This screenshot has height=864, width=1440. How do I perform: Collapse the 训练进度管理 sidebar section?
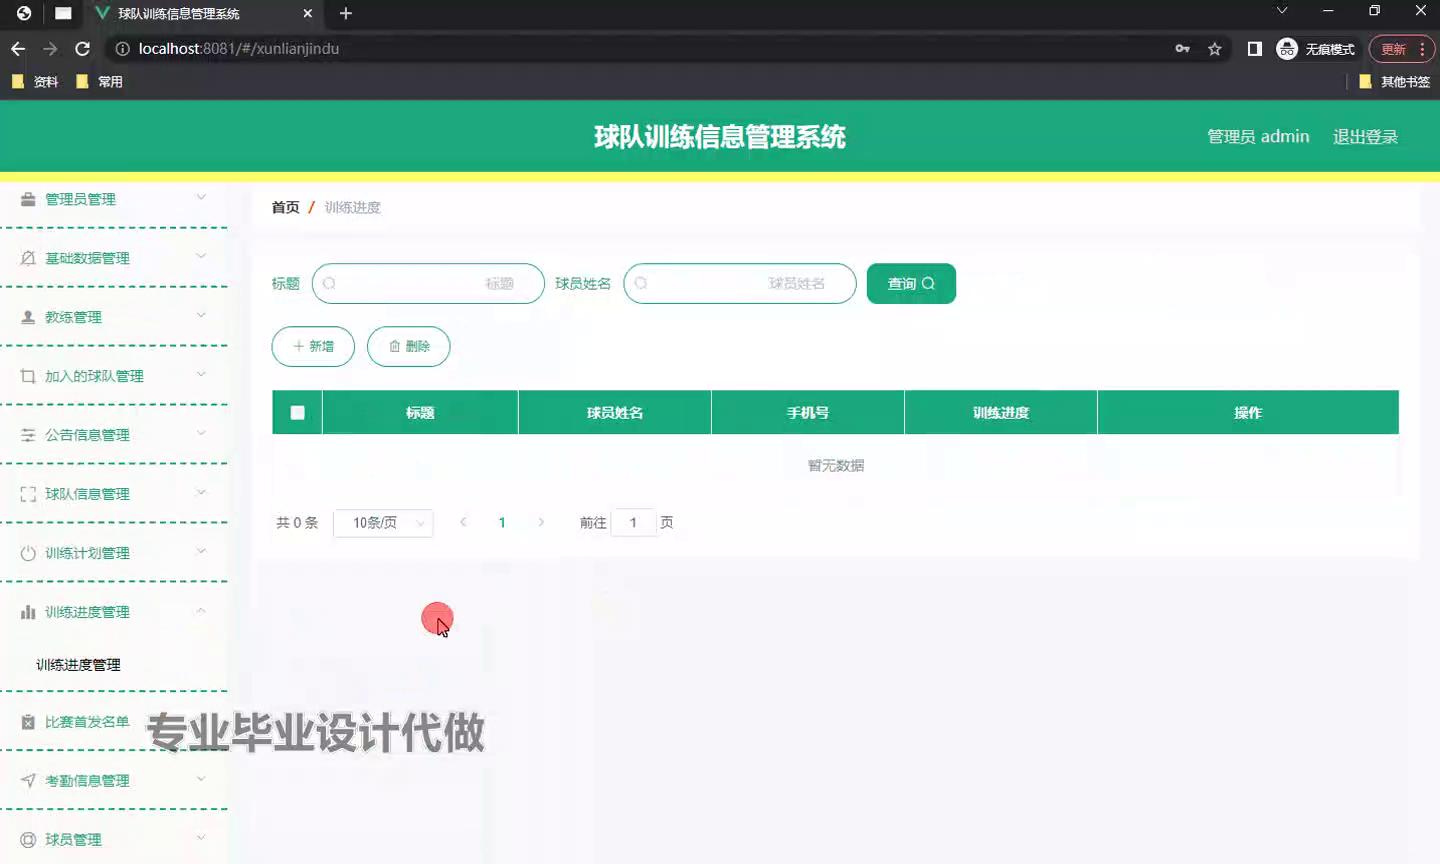(113, 612)
